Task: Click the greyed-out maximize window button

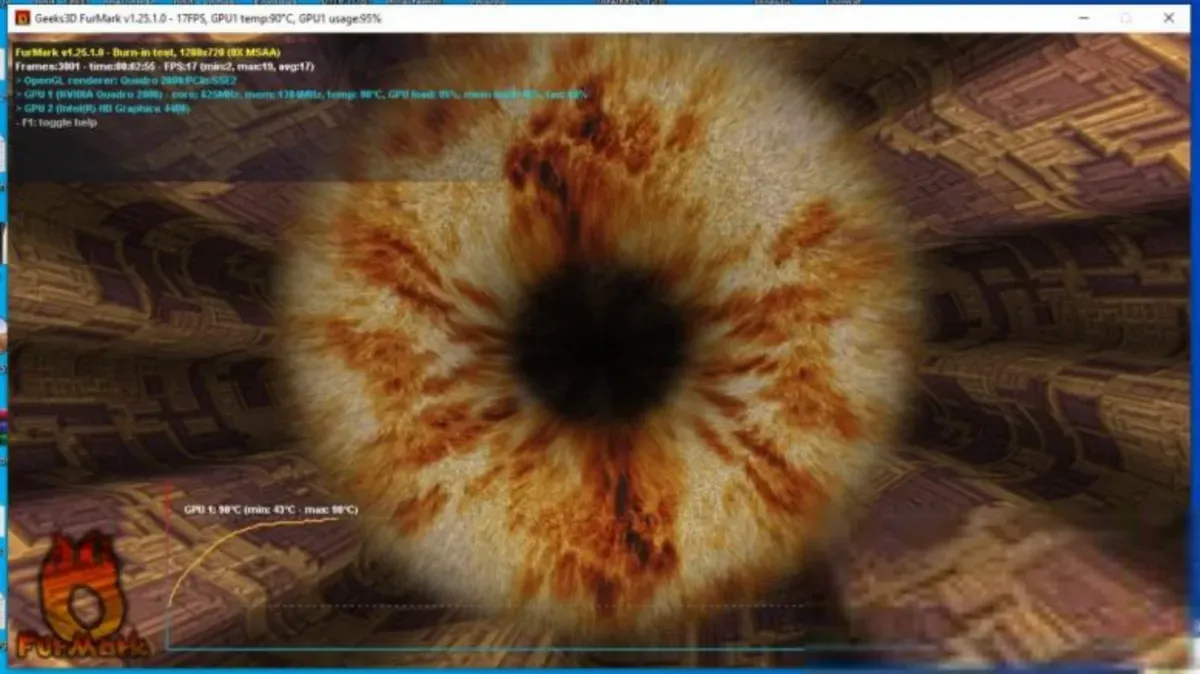Action: (x=1126, y=18)
